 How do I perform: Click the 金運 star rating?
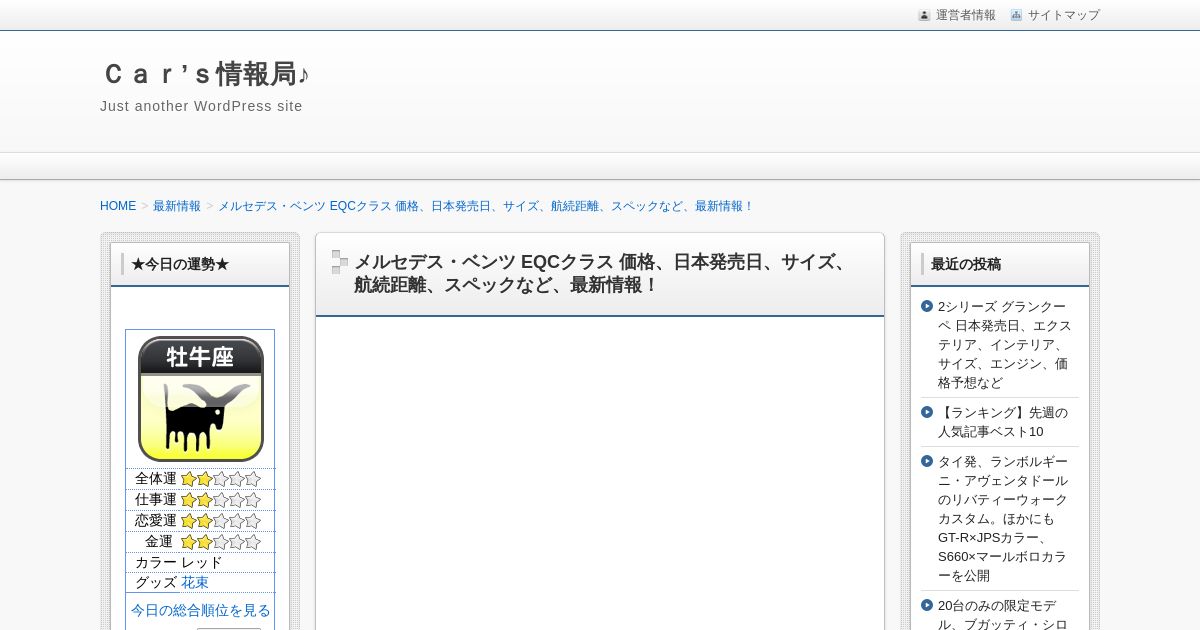[220, 542]
